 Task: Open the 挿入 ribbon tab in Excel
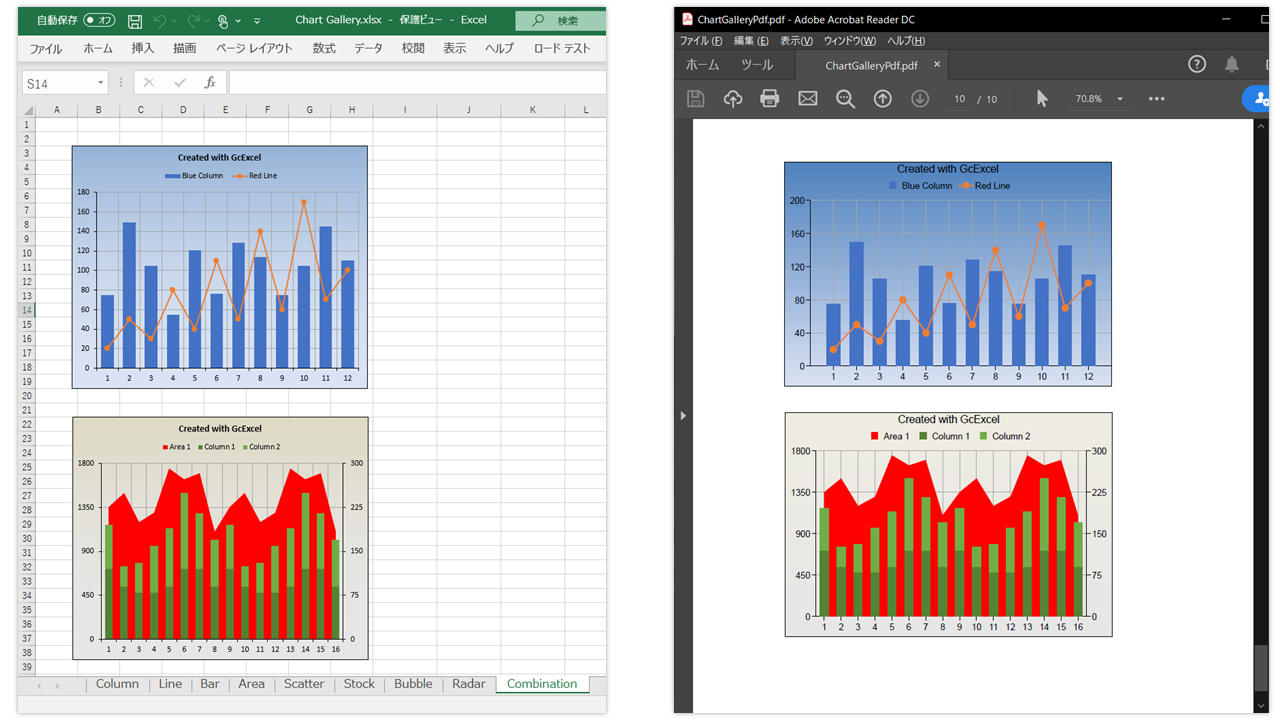tap(143, 48)
